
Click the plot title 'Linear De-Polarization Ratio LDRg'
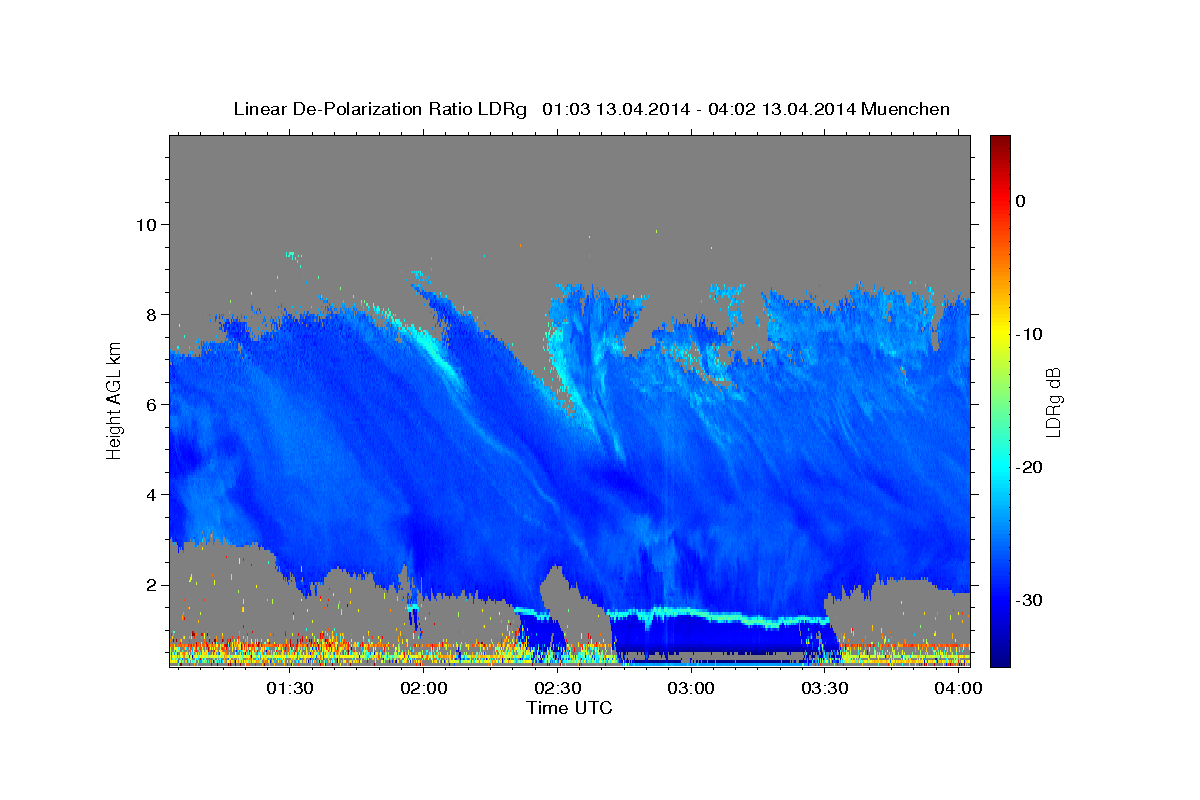[x=380, y=109]
